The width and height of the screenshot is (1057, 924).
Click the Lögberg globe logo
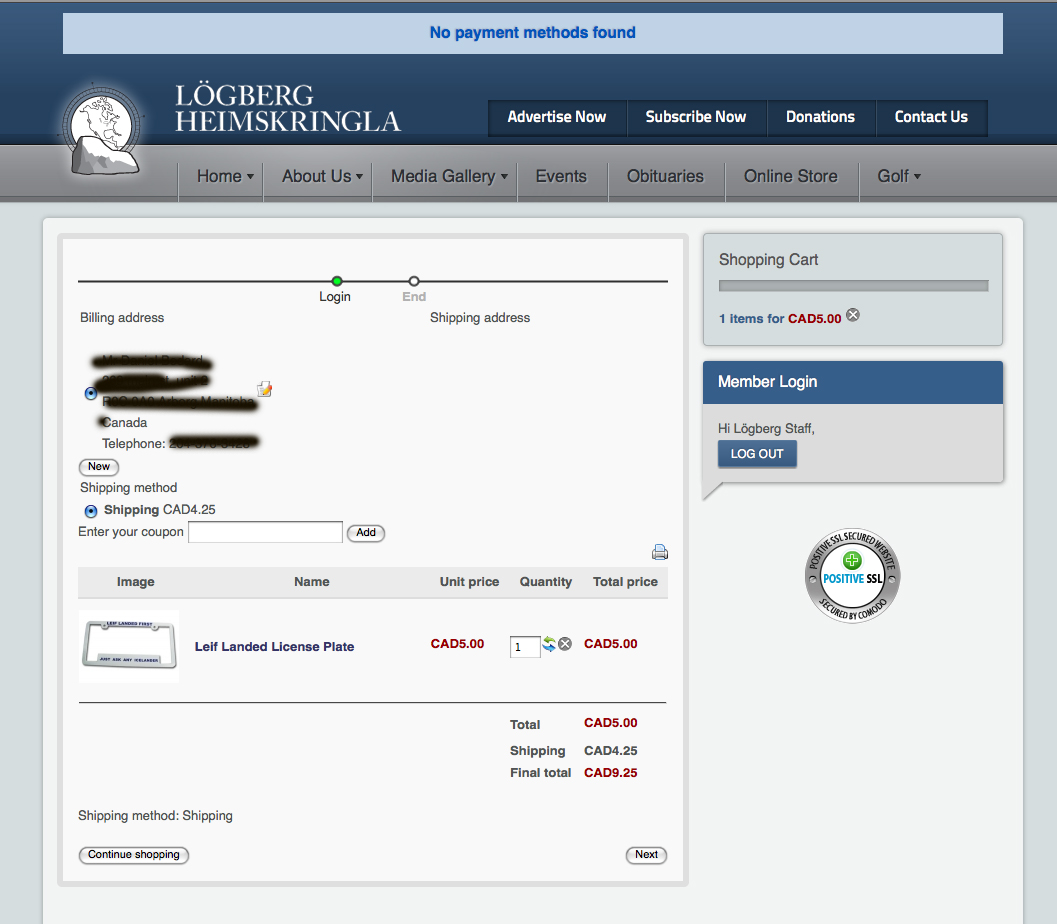pos(103,129)
